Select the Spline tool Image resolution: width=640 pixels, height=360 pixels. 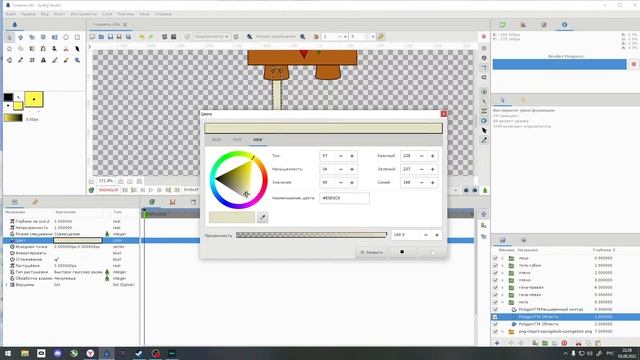(x=43, y=49)
